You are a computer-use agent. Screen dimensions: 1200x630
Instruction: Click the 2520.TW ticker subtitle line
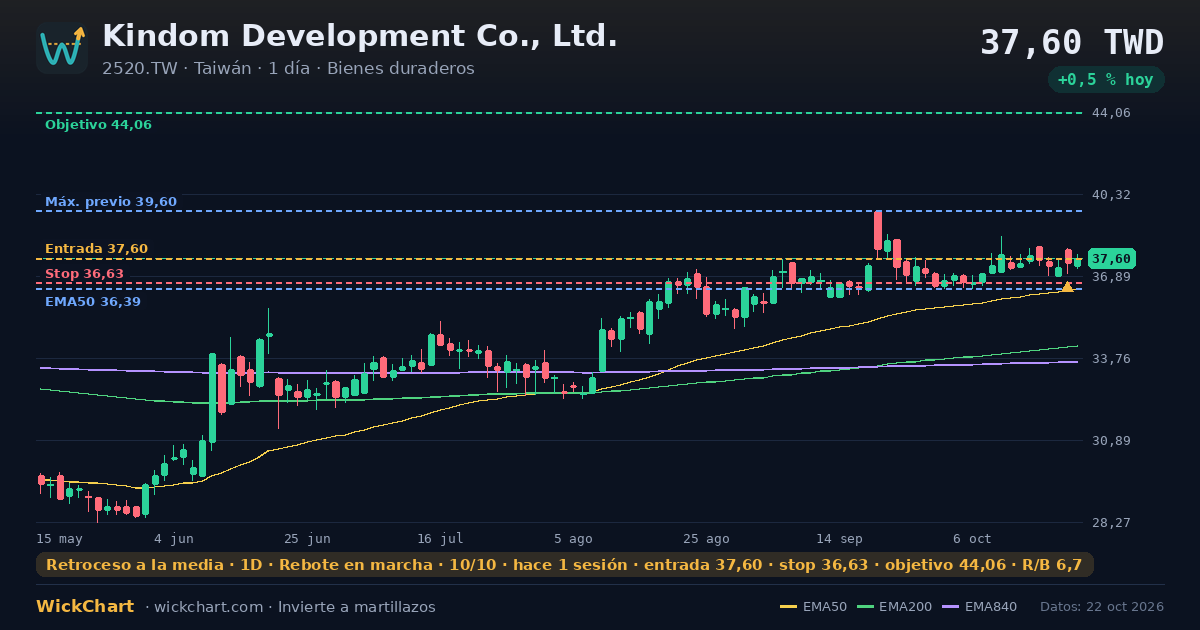288,69
